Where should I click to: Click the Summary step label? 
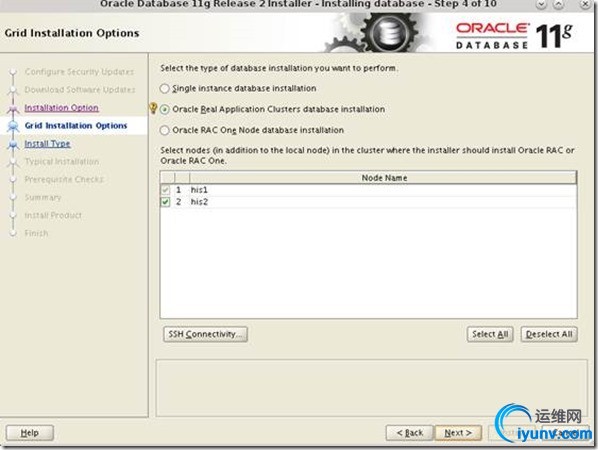43,198
